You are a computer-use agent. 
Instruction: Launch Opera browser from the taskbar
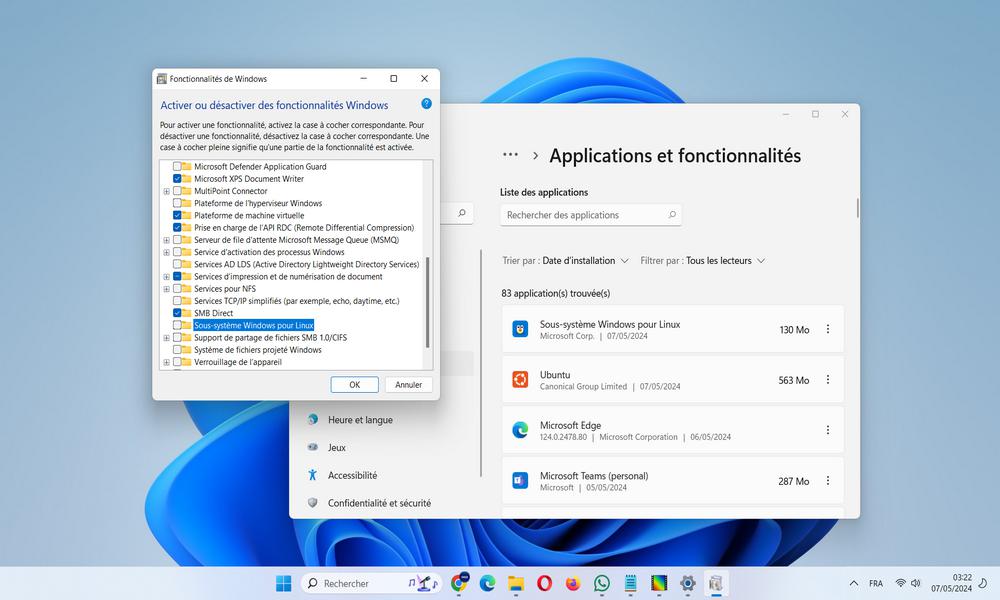click(544, 583)
